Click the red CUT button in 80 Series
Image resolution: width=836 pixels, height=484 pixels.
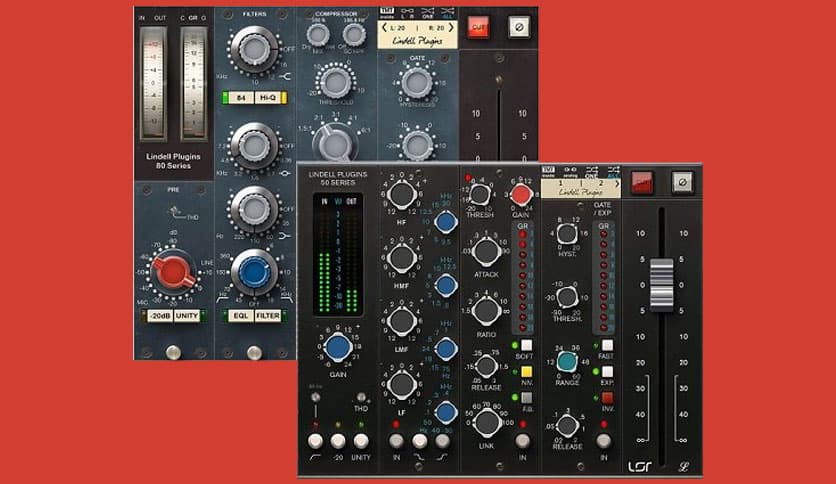click(x=478, y=27)
